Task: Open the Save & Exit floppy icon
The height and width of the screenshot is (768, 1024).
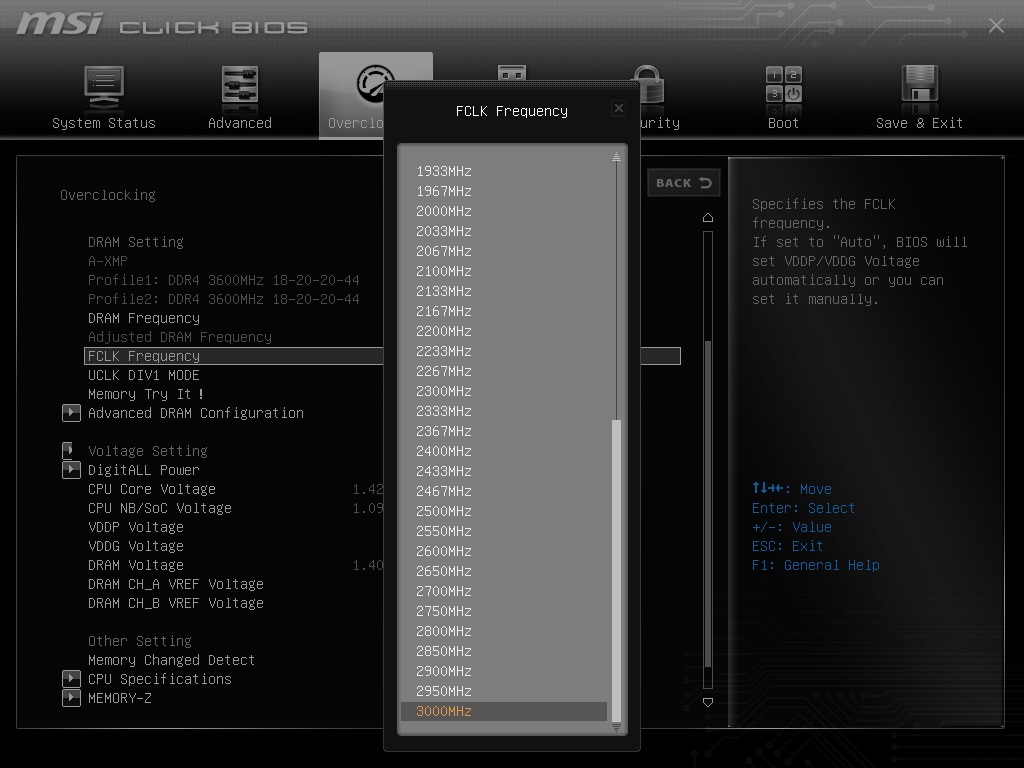Action: [920, 84]
